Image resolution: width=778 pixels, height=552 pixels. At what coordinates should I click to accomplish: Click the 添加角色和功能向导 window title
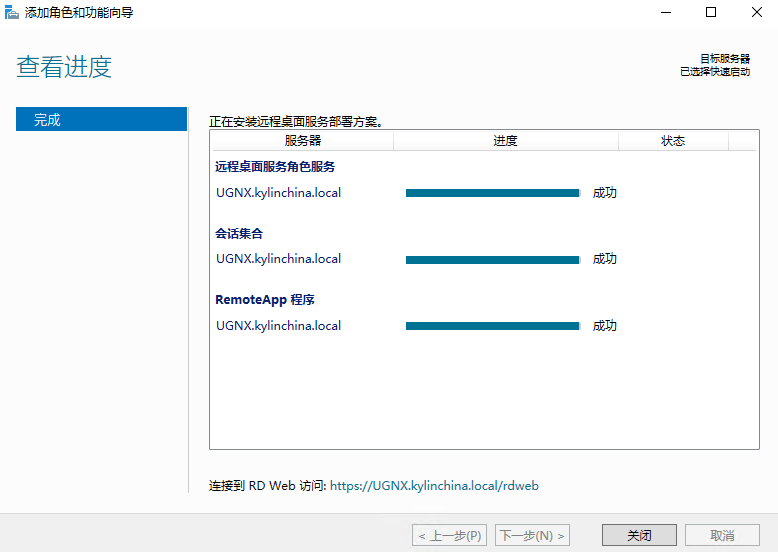79,12
